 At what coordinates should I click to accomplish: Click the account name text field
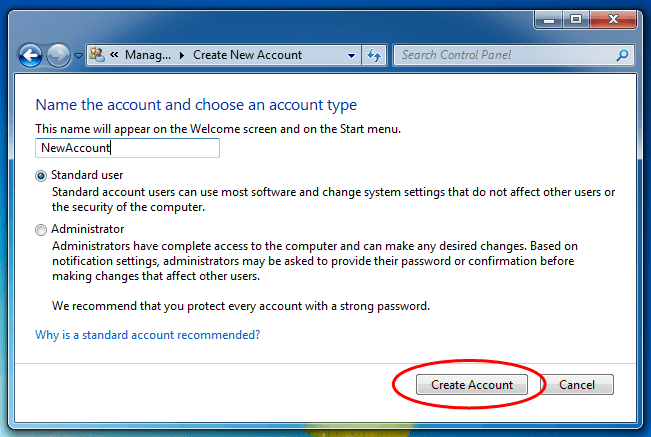click(127, 148)
